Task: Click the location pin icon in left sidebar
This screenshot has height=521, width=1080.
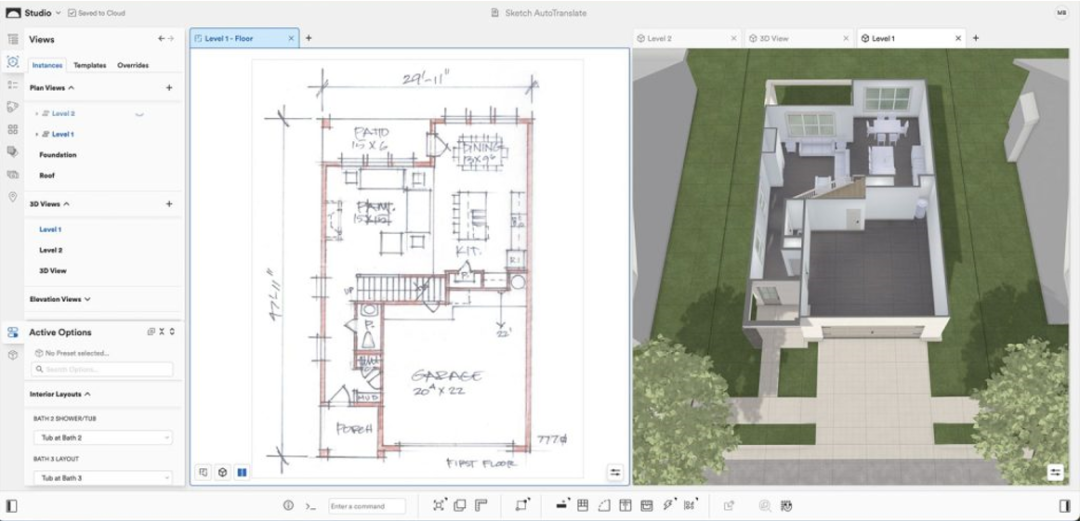Action: 12,197
